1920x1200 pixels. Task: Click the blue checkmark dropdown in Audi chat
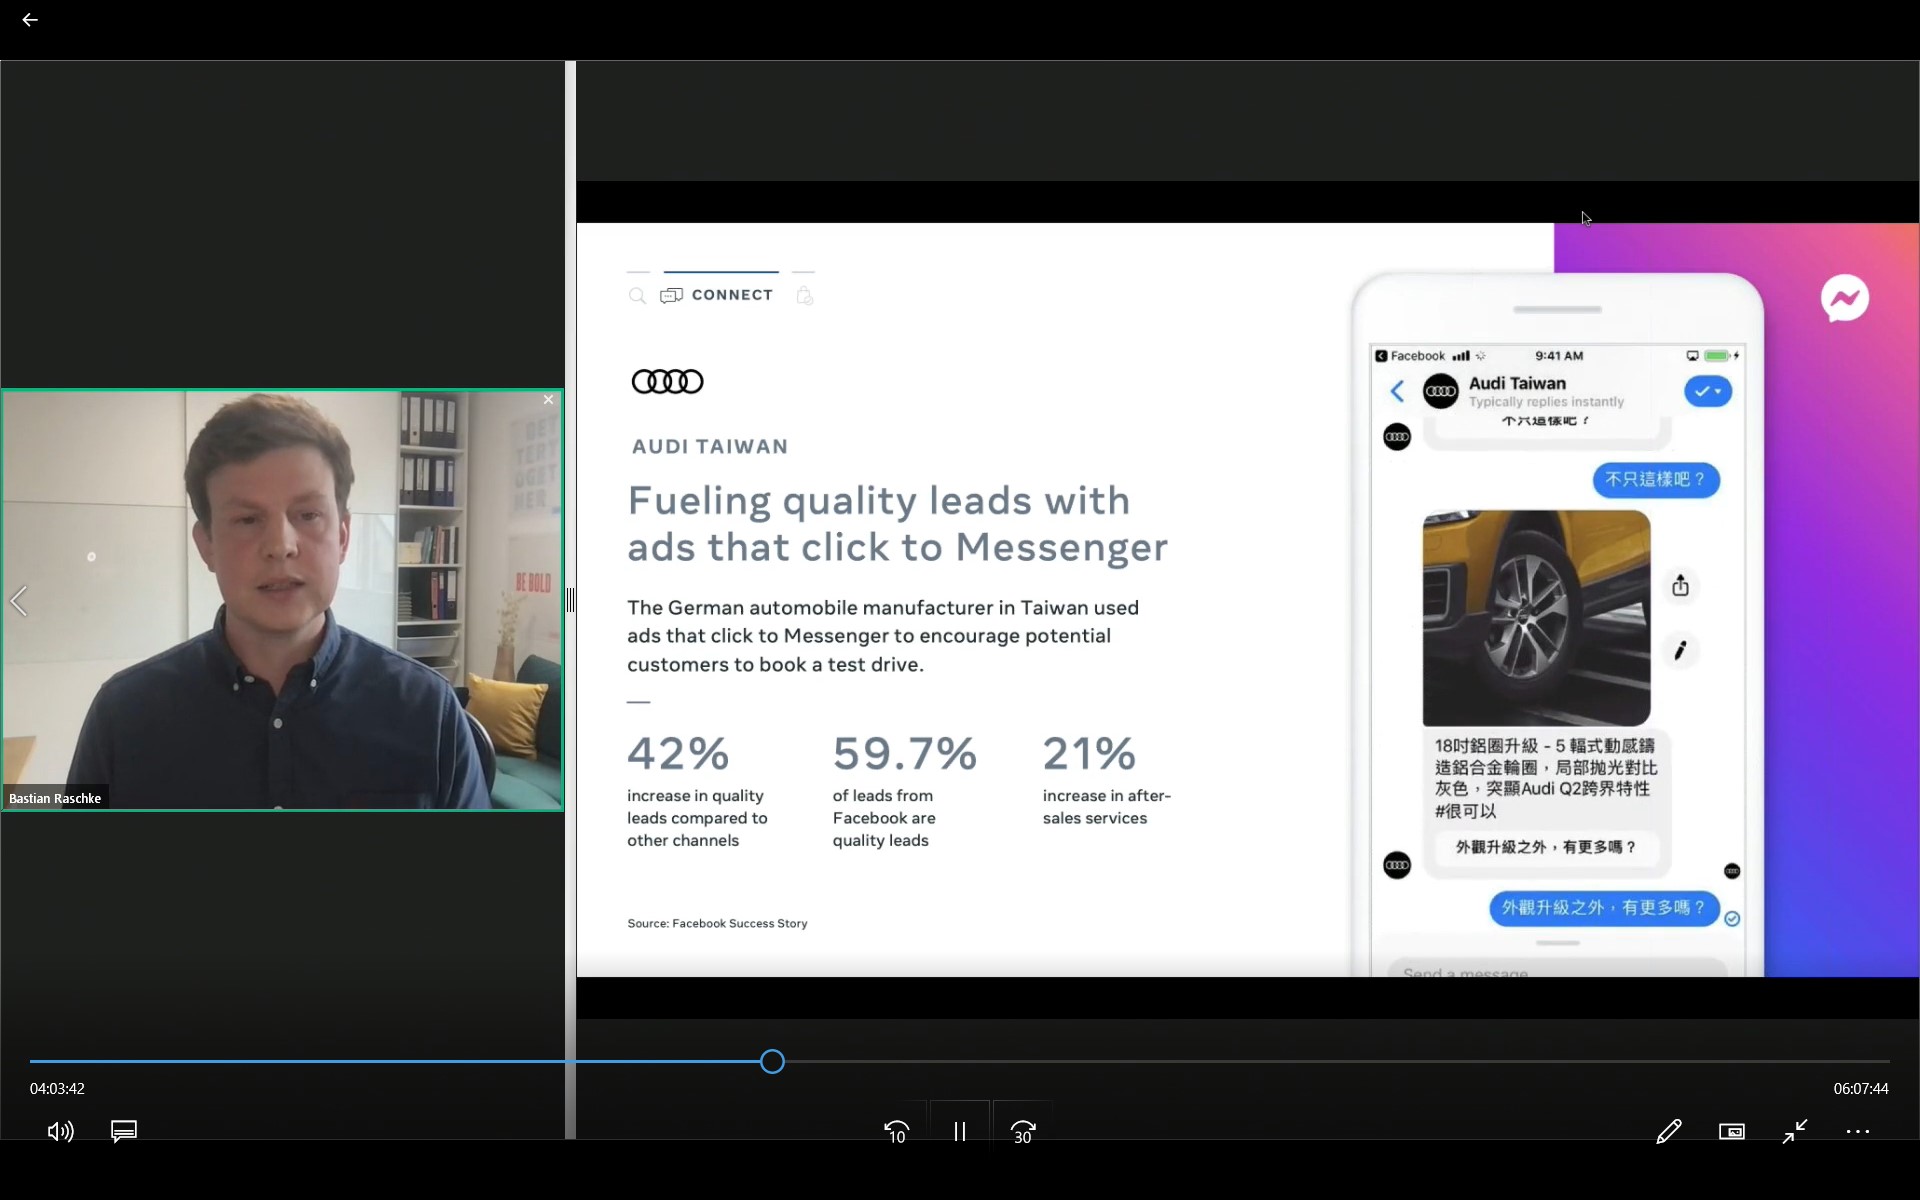(1708, 391)
